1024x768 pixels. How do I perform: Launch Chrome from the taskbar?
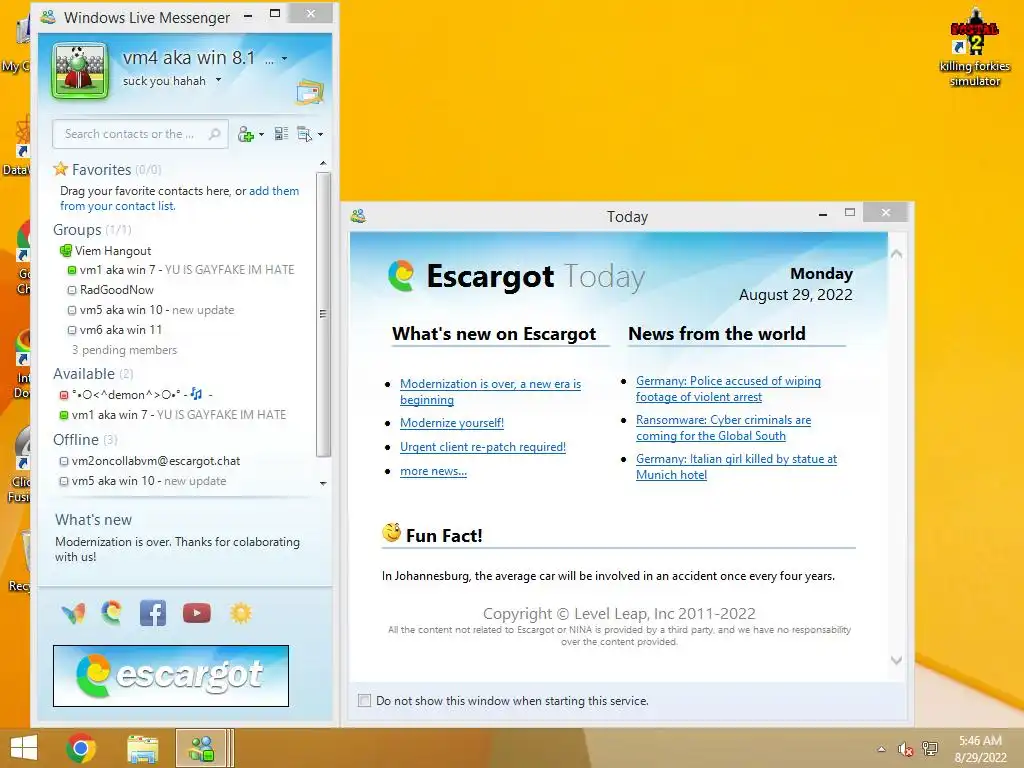click(81, 748)
